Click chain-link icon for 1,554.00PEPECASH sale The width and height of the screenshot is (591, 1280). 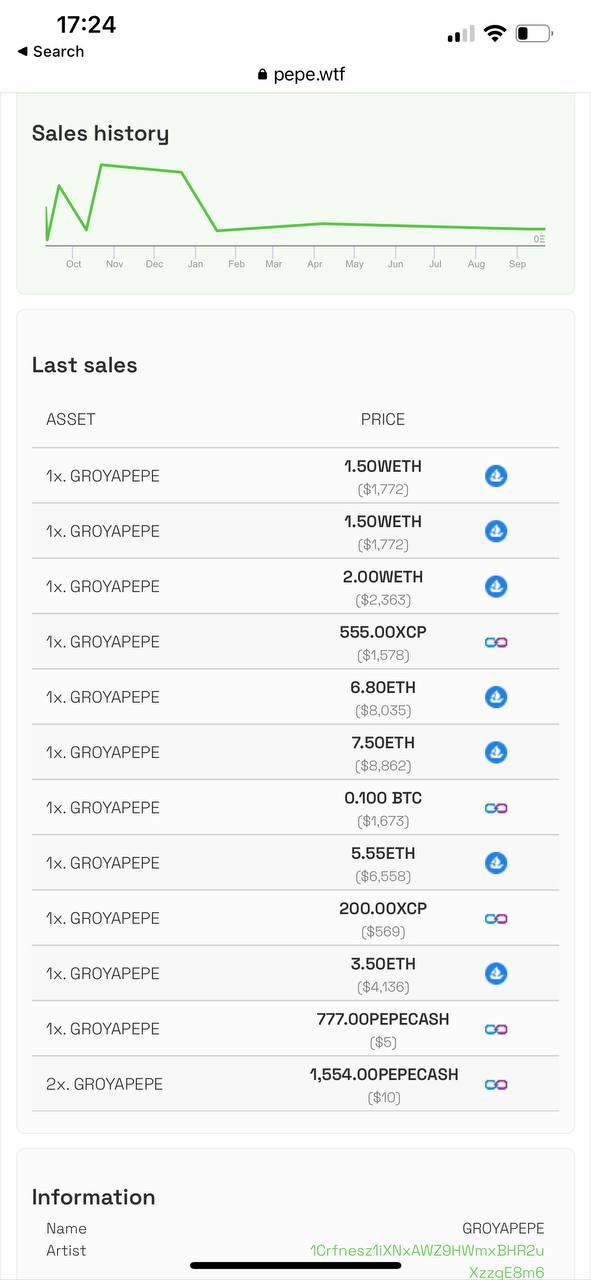(x=496, y=1084)
